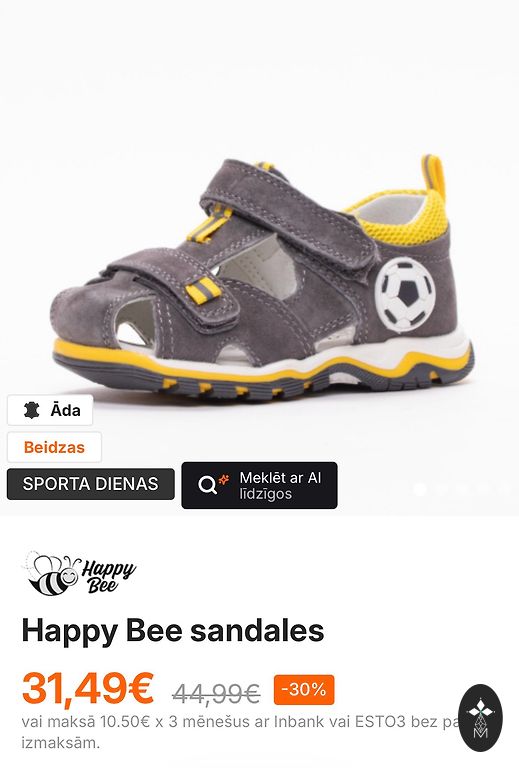
Task: Select the third carousel indicator dot
Action: [x=462, y=489]
